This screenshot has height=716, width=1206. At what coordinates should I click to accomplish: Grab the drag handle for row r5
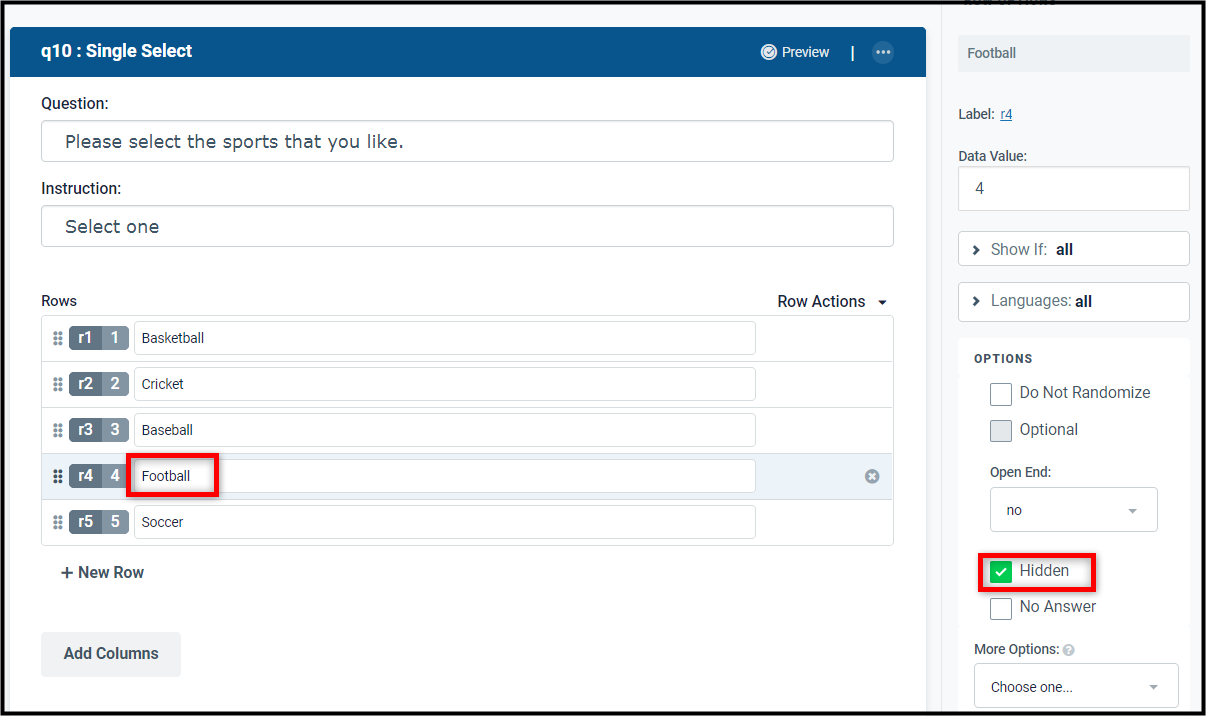click(58, 522)
